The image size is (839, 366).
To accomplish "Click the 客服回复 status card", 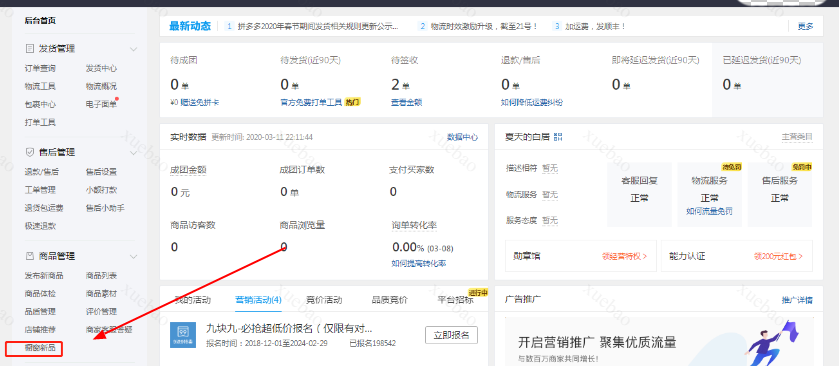I will click(639, 194).
